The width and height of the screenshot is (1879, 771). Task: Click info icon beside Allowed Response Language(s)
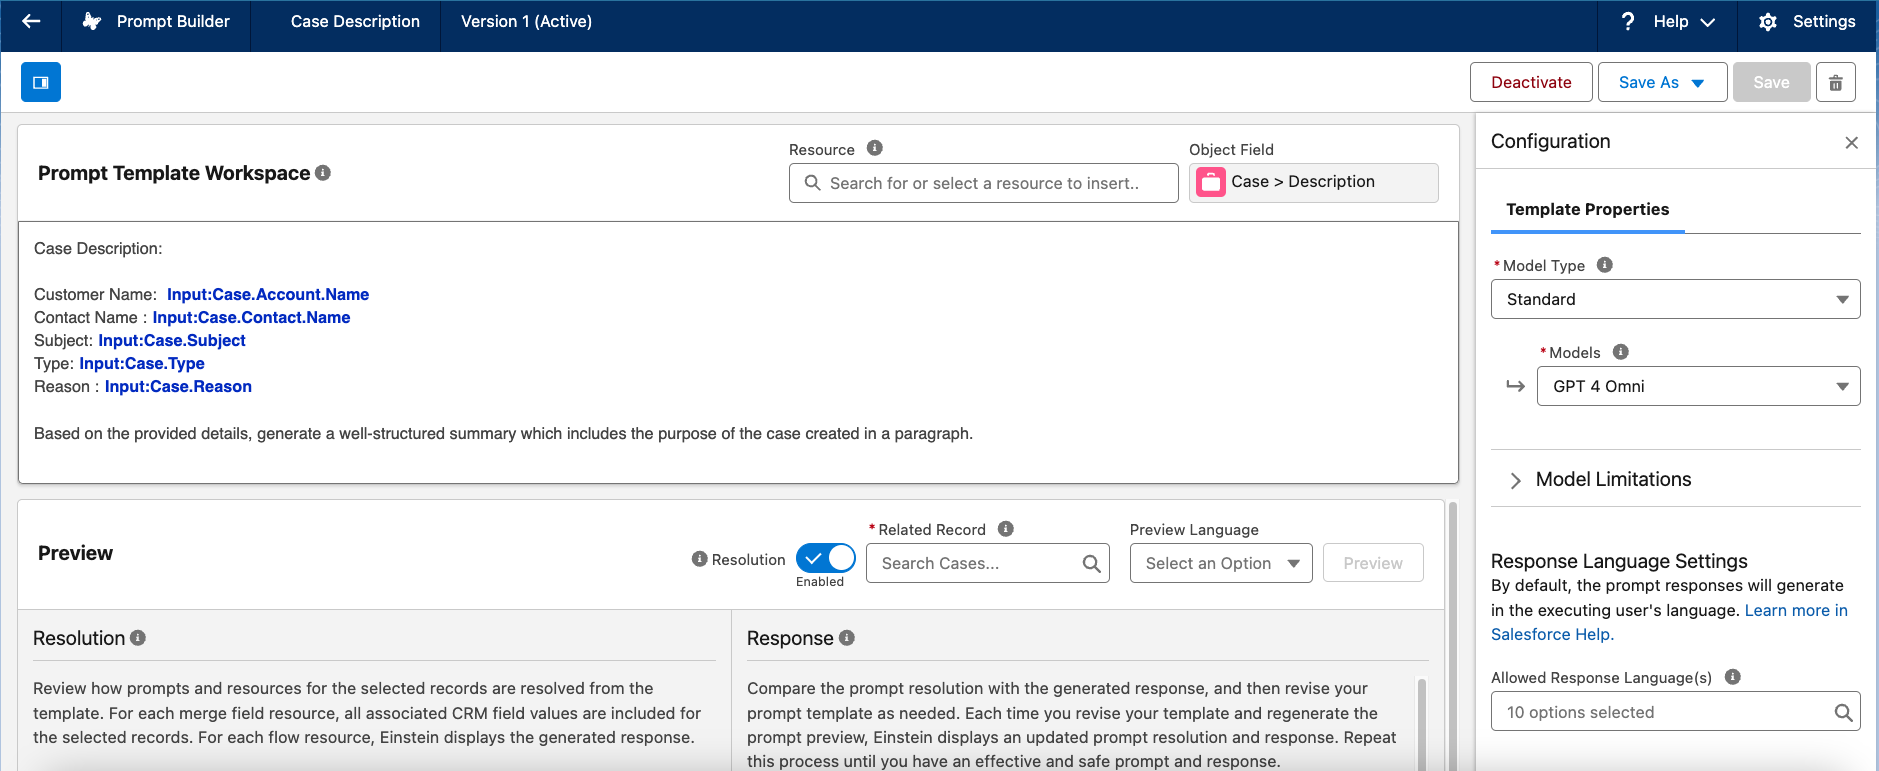tap(1733, 677)
